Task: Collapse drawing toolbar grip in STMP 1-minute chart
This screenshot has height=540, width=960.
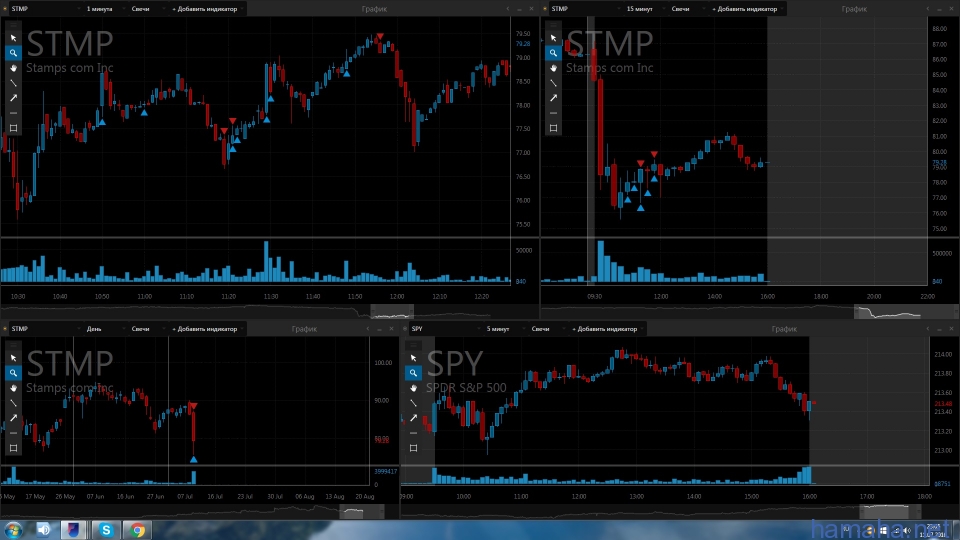Action: click(x=13, y=25)
